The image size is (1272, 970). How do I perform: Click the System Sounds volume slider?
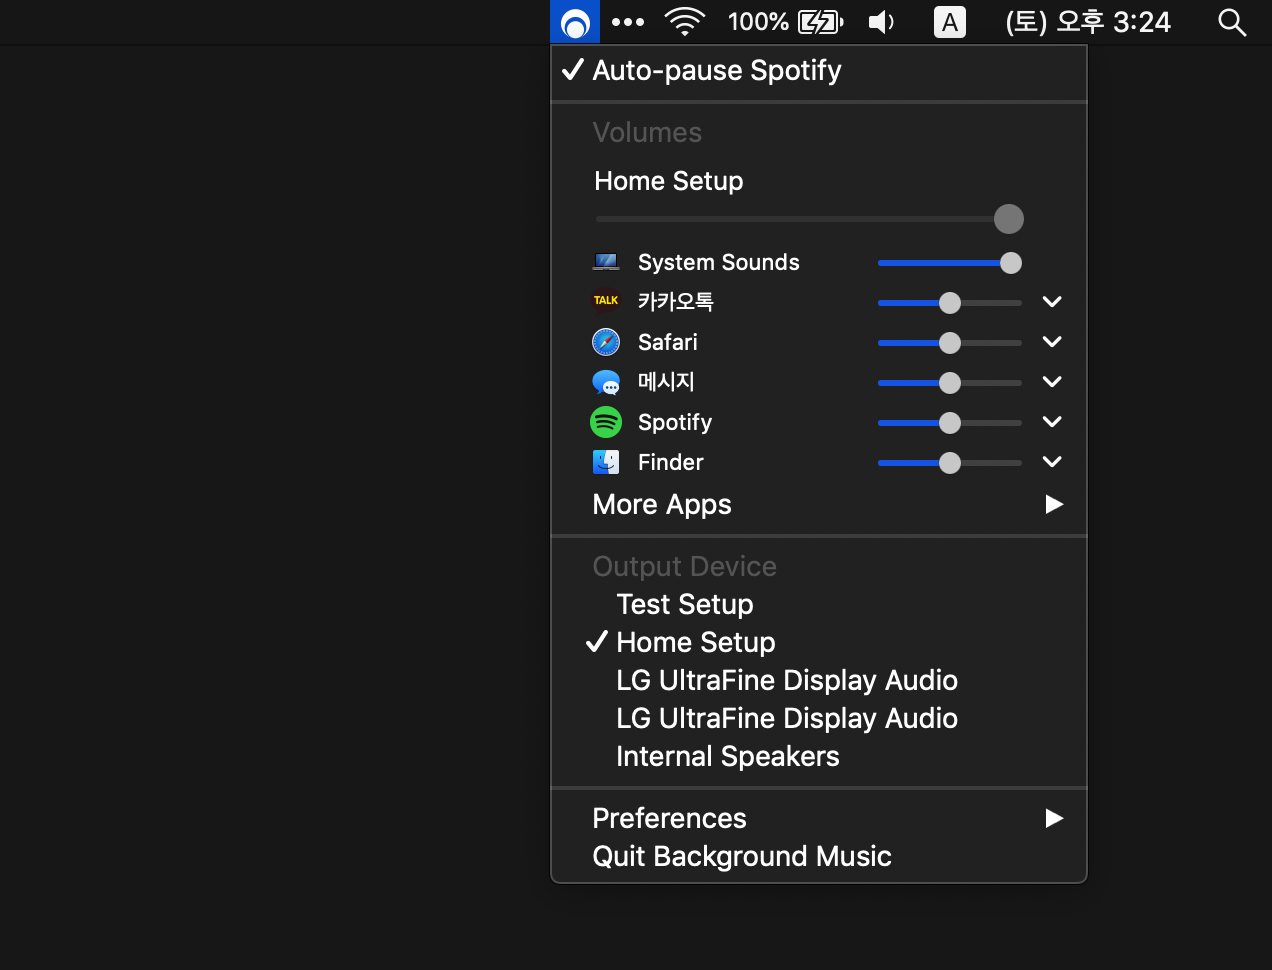click(950, 263)
